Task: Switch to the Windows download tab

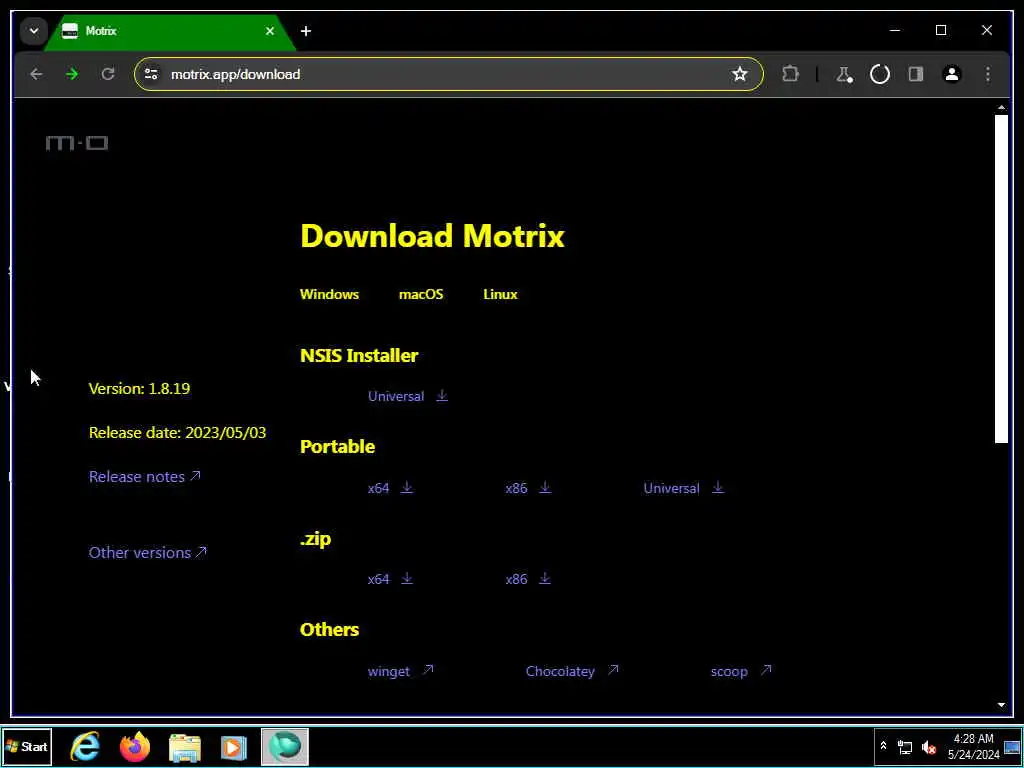Action: click(329, 294)
